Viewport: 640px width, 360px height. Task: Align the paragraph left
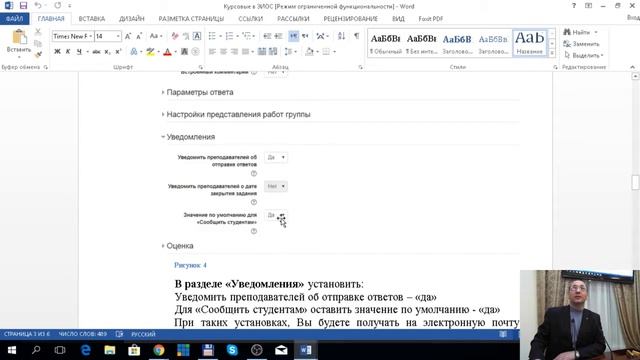212,52
